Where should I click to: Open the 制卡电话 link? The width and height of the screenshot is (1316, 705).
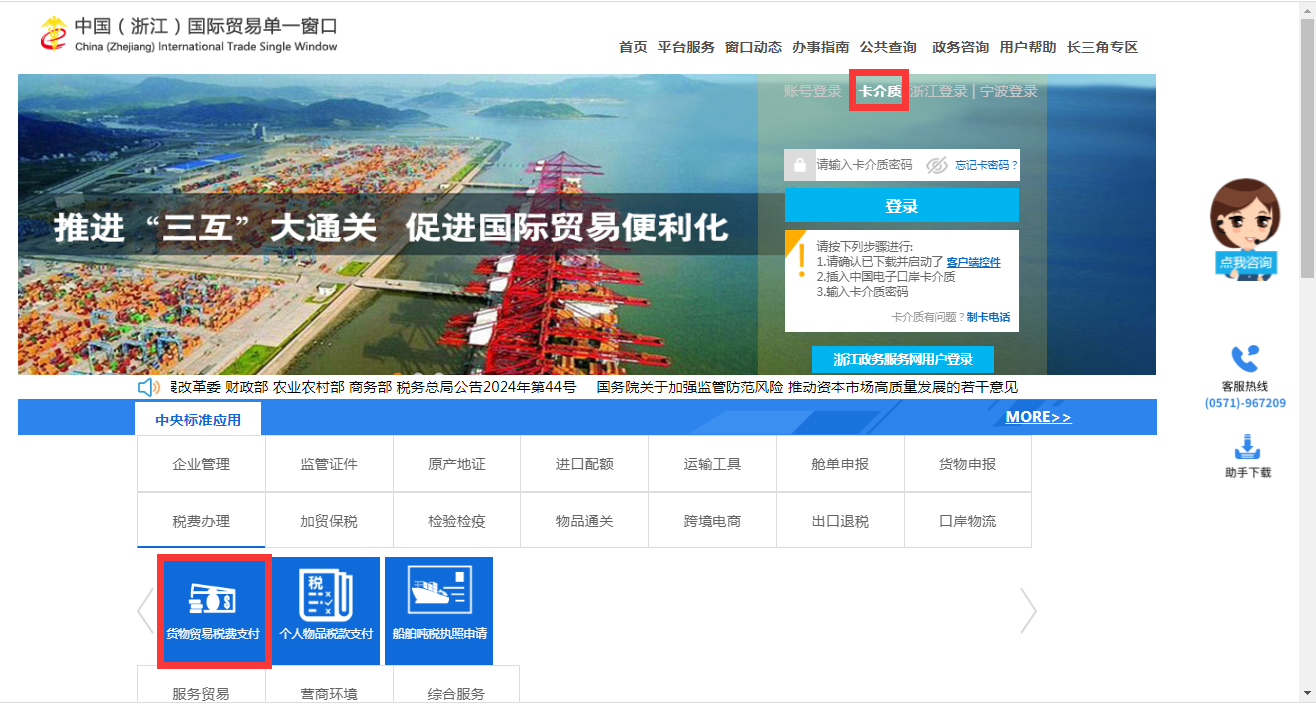(x=988, y=317)
